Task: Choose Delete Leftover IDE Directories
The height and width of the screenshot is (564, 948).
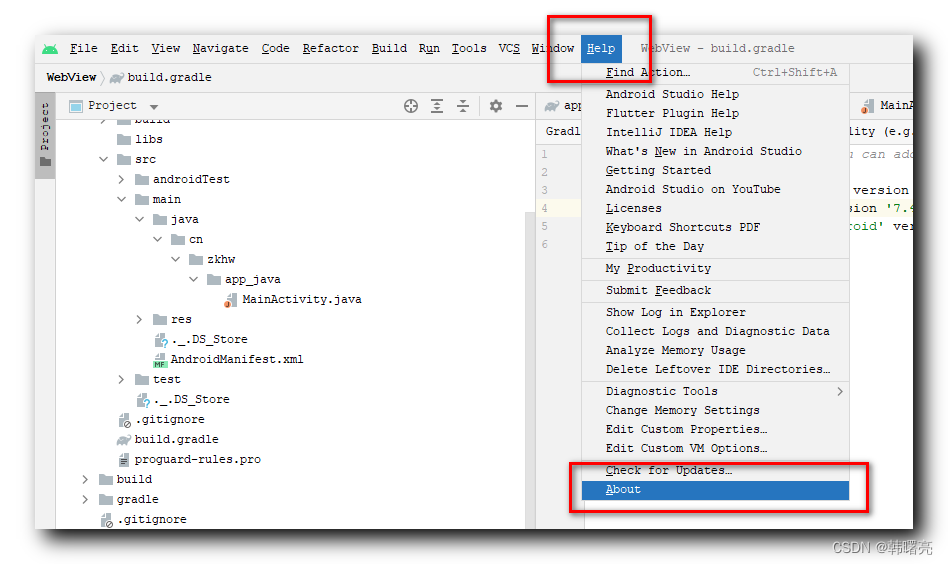Action: (715, 369)
